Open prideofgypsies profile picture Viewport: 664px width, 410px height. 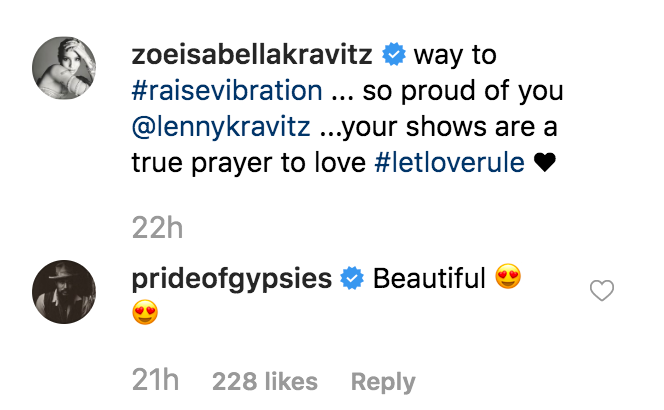click(x=65, y=291)
